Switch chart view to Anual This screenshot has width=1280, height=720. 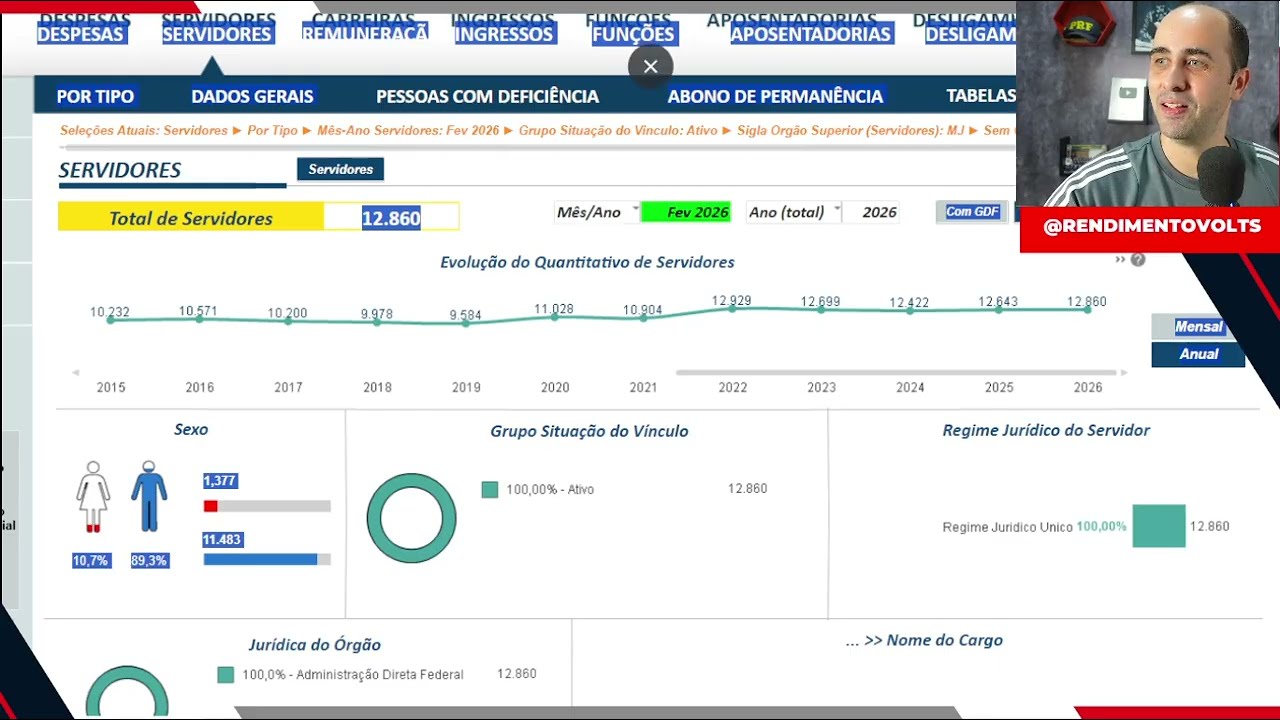1198,354
